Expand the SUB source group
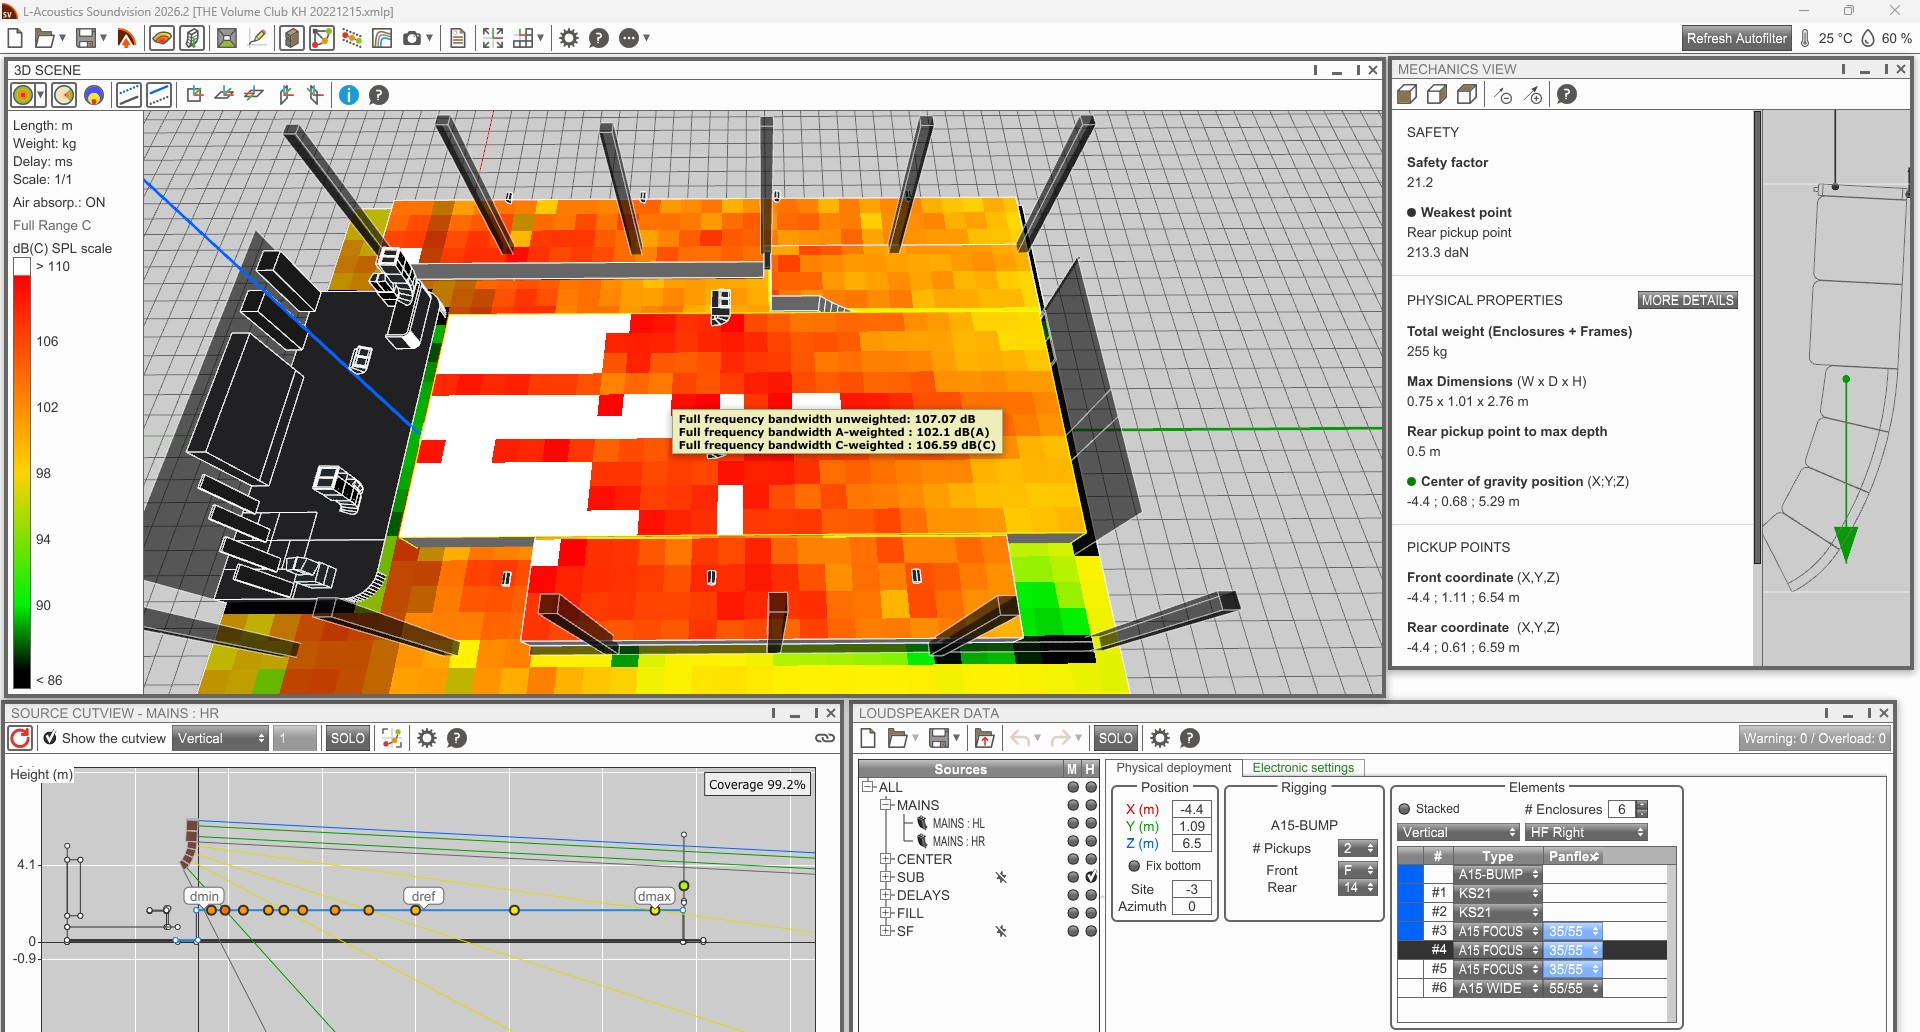The height and width of the screenshot is (1032, 1920). point(885,877)
